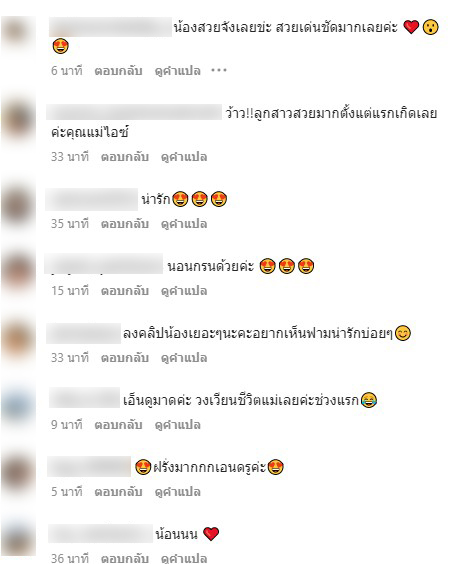Reply to the 36-minute น้อนนน comment
The height and width of the screenshot is (564, 452).
click(x=124, y=558)
